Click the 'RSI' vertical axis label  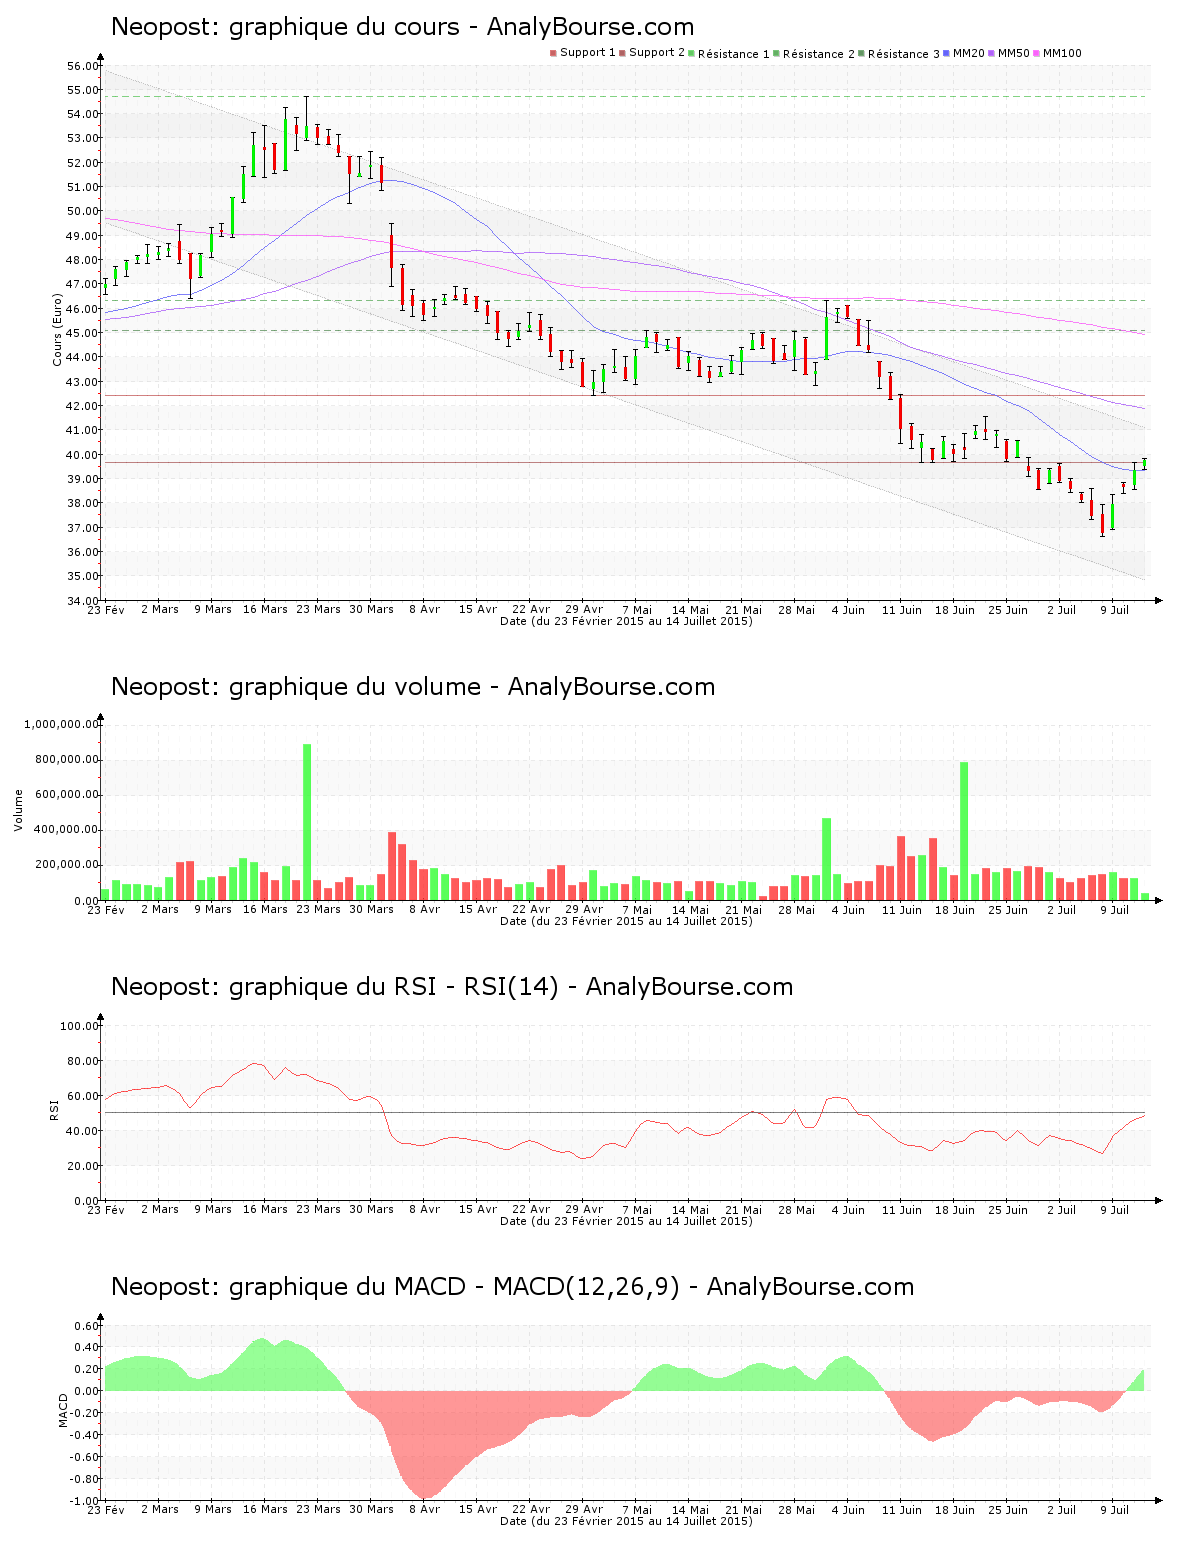coord(54,1109)
